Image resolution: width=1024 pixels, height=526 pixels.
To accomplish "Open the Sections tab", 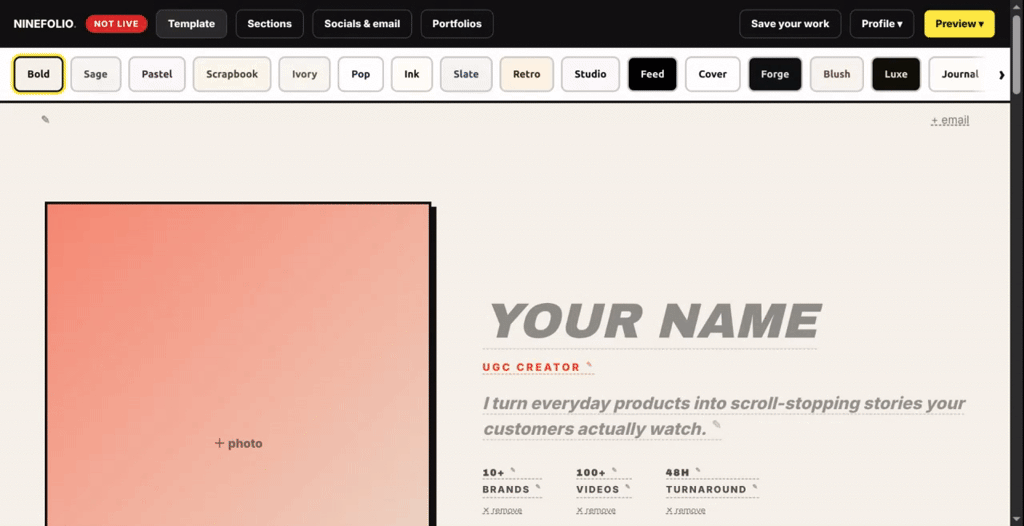I will coord(269,24).
